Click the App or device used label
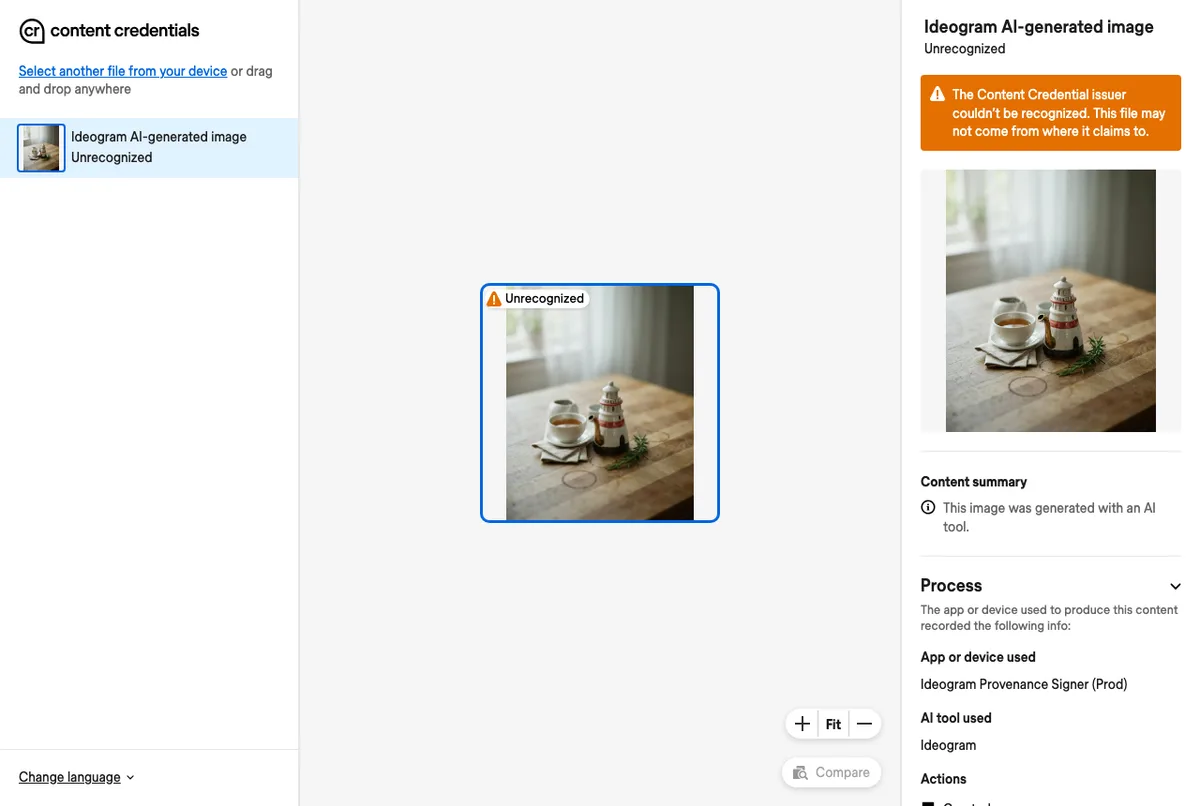1200x806 pixels. 978,657
